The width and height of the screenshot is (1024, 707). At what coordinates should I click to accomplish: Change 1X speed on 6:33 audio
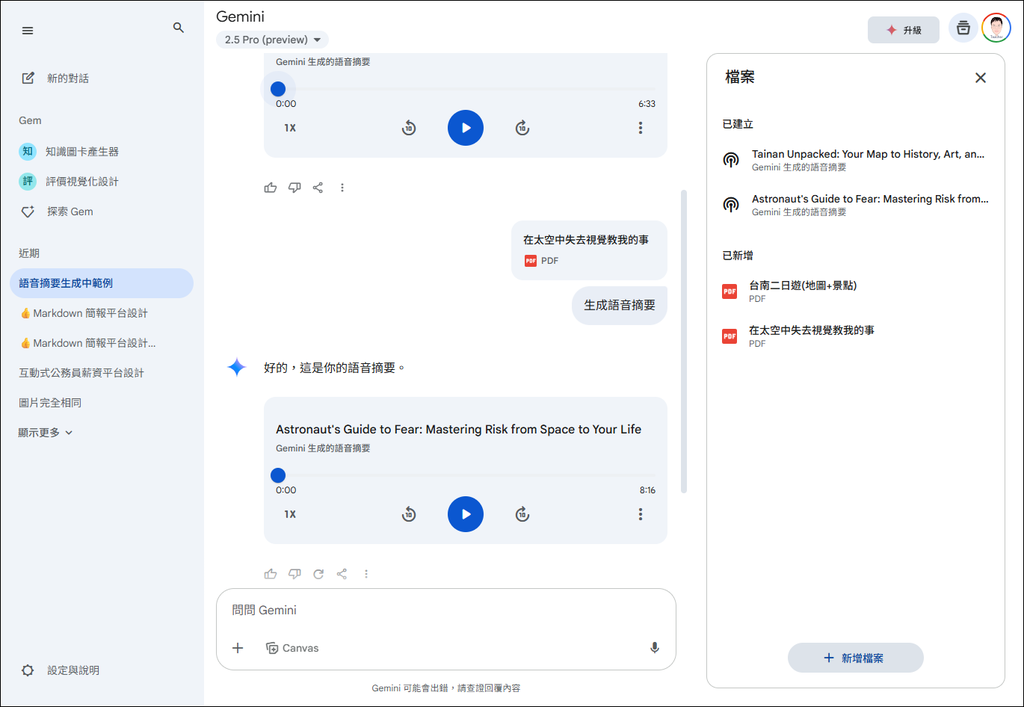290,128
